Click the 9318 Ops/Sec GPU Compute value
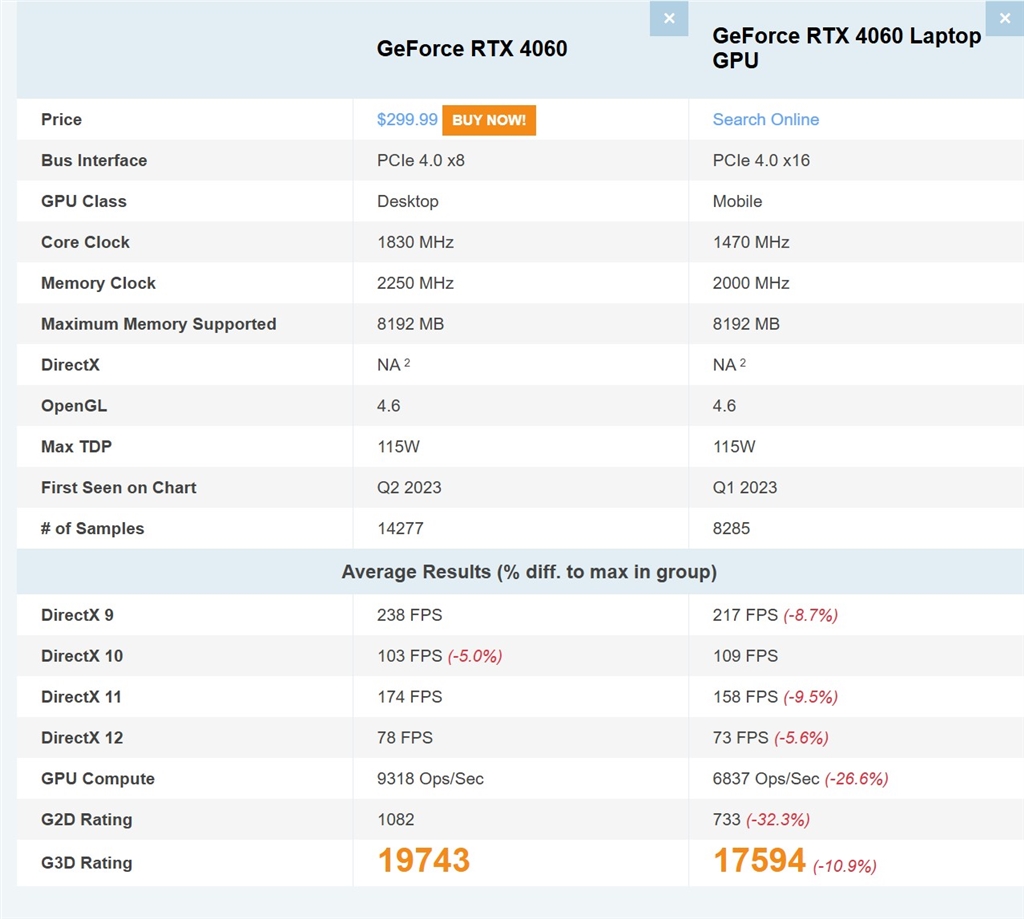 [430, 778]
